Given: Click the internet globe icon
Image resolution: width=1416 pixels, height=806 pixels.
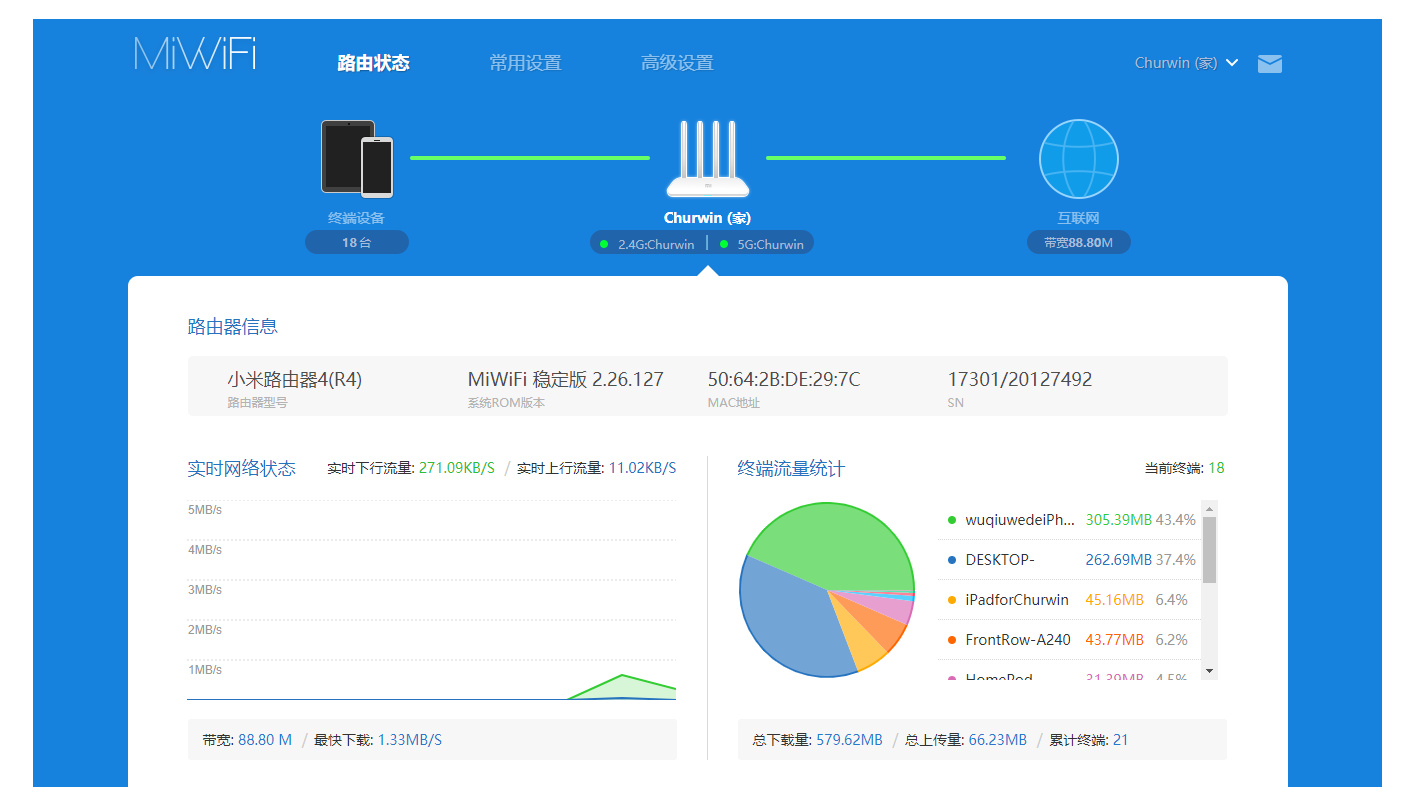Looking at the screenshot, I should pos(1078,159).
